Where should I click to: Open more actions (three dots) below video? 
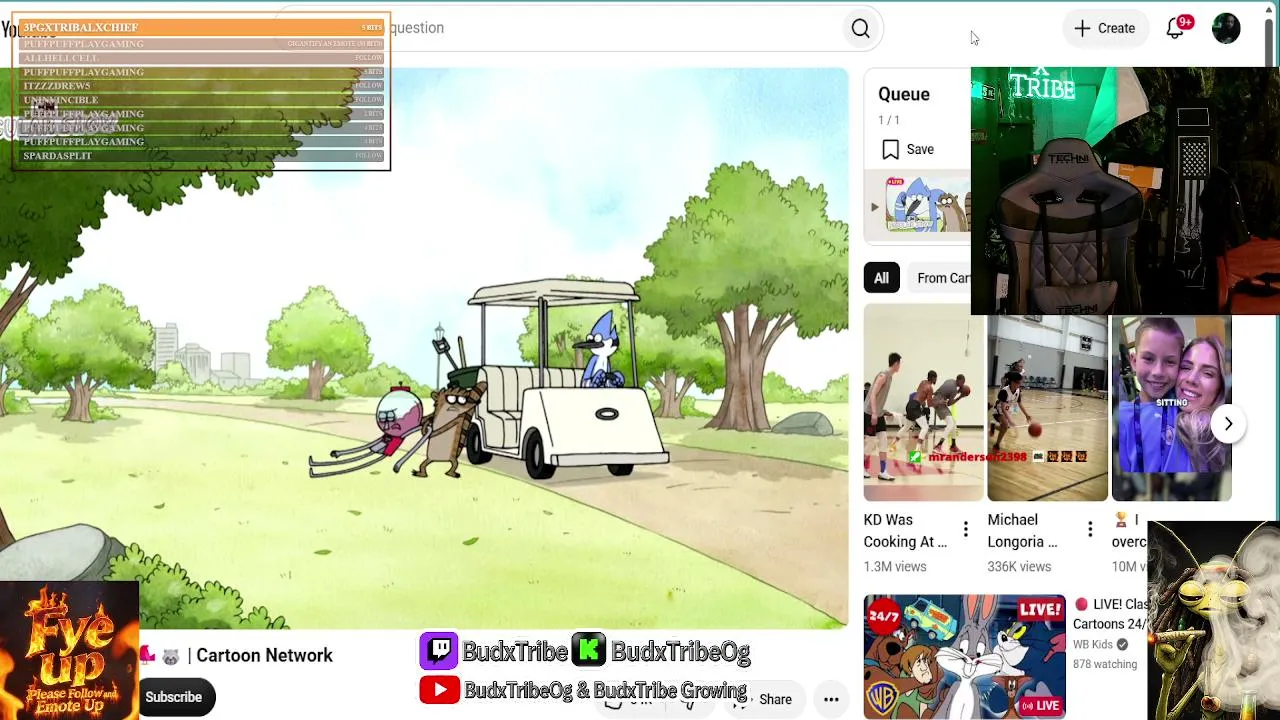831,700
